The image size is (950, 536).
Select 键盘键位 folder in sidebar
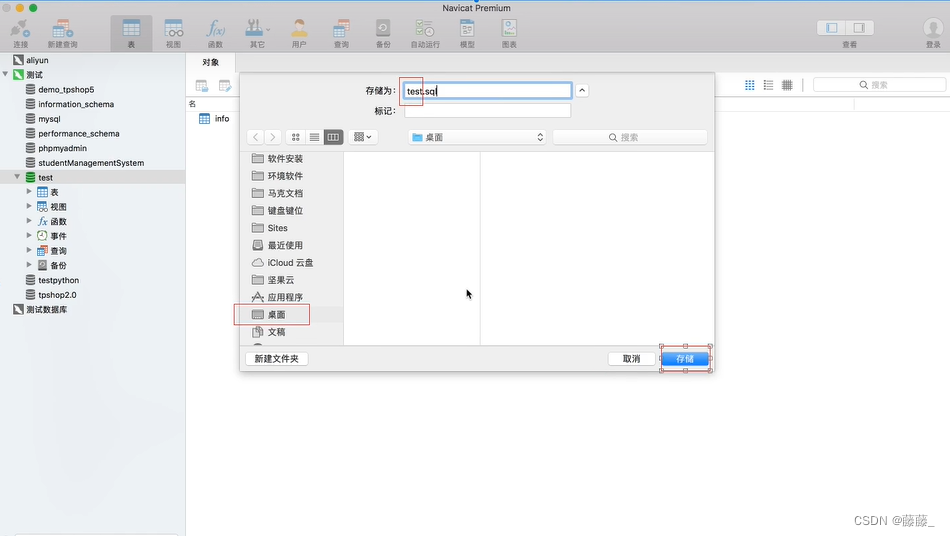(x=285, y=210)
